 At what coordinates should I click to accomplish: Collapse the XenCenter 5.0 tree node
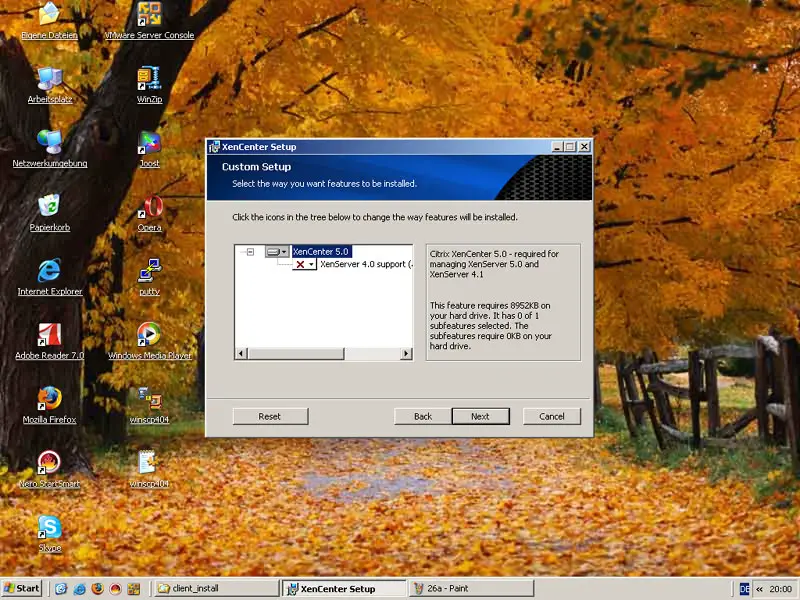pos(250,252)
